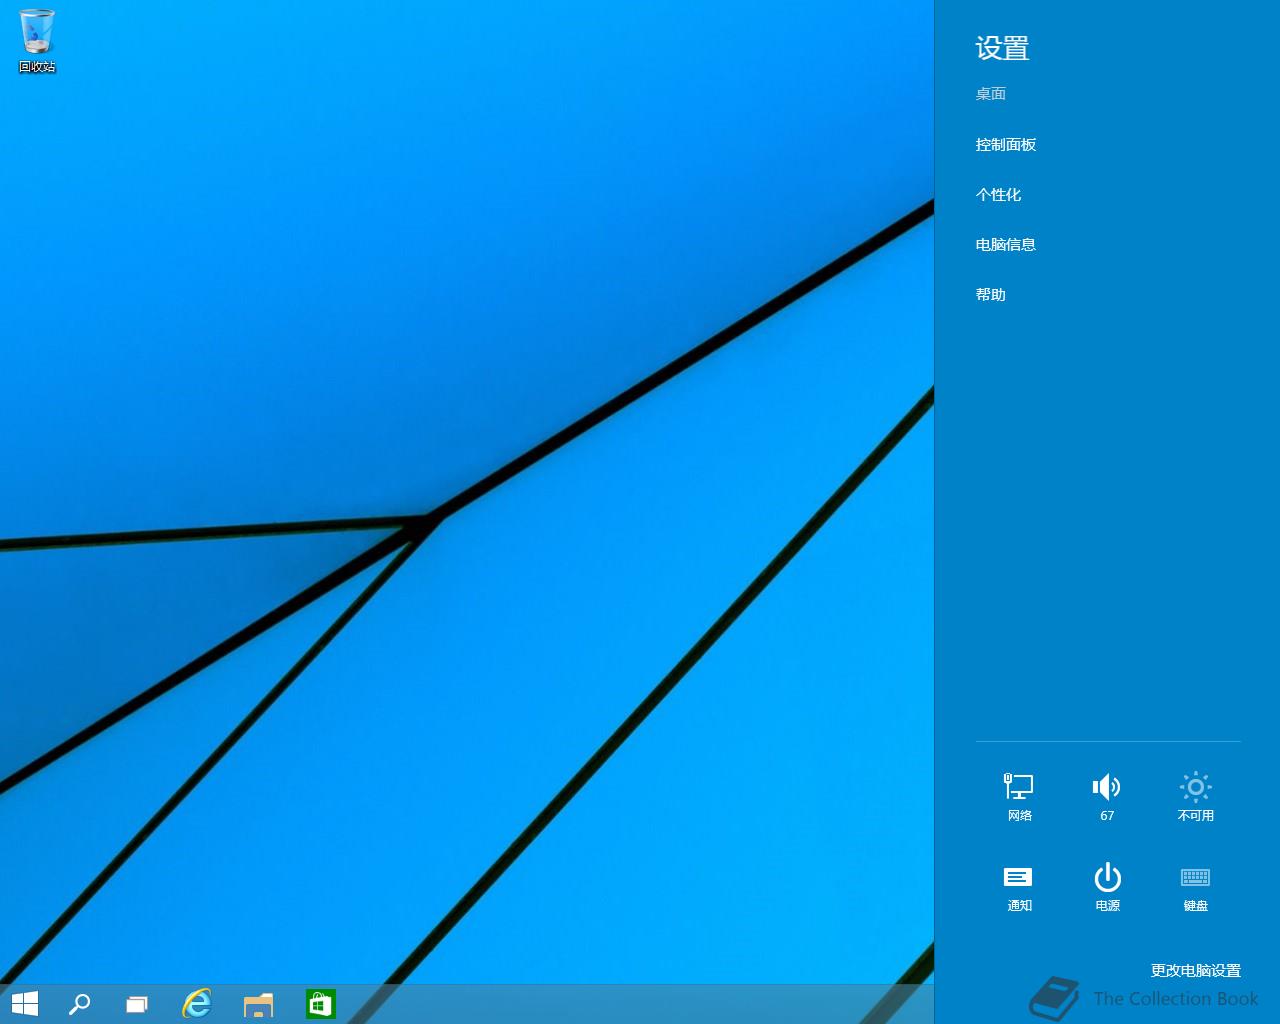The width and height of the screenshot is (1280, 1024).
Task: Open File Explorer from the taskbar
Action: (x=259, y=1004)
